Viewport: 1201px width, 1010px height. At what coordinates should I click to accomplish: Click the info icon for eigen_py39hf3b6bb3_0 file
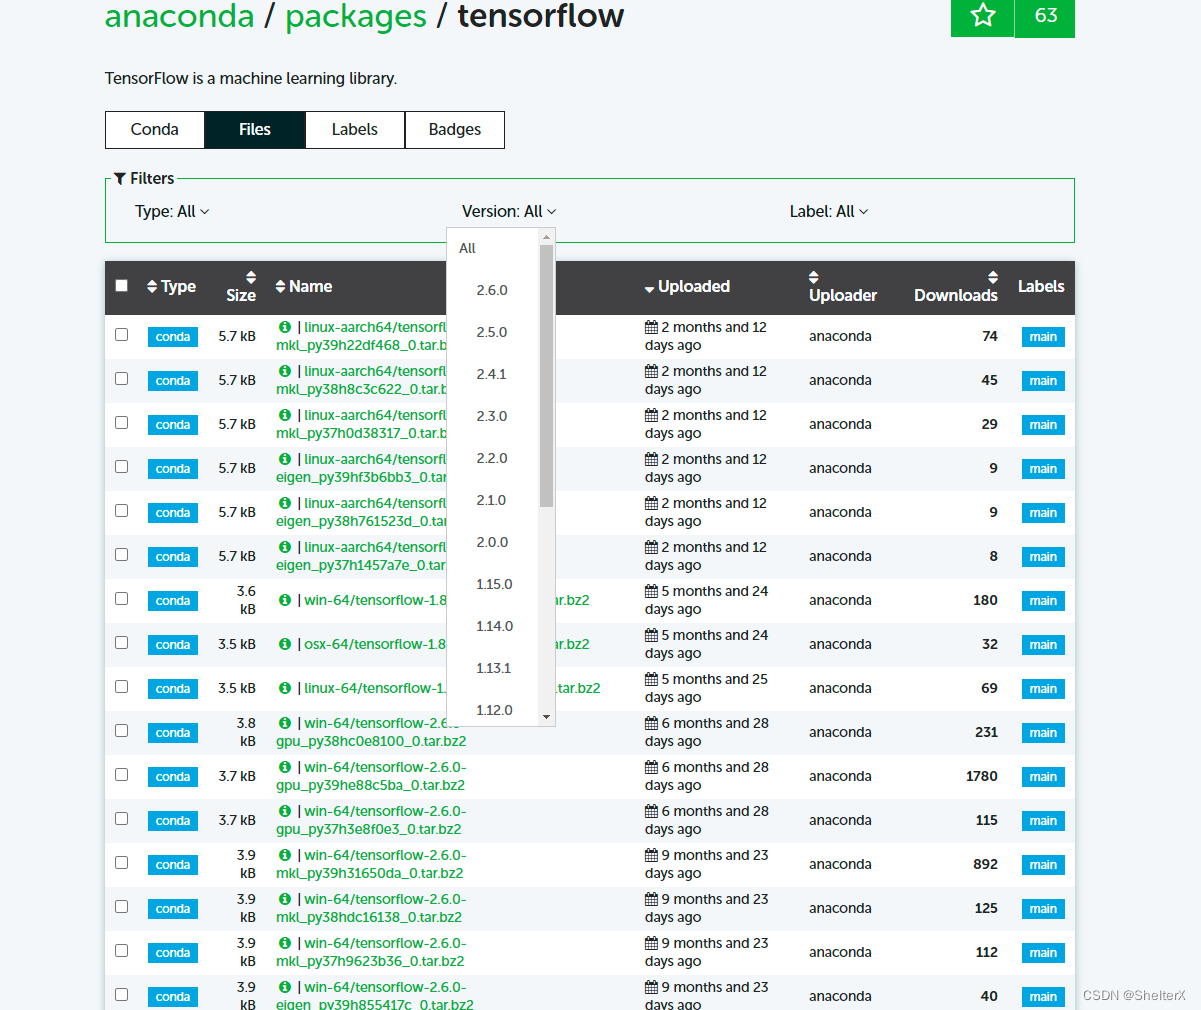(285, 459)
